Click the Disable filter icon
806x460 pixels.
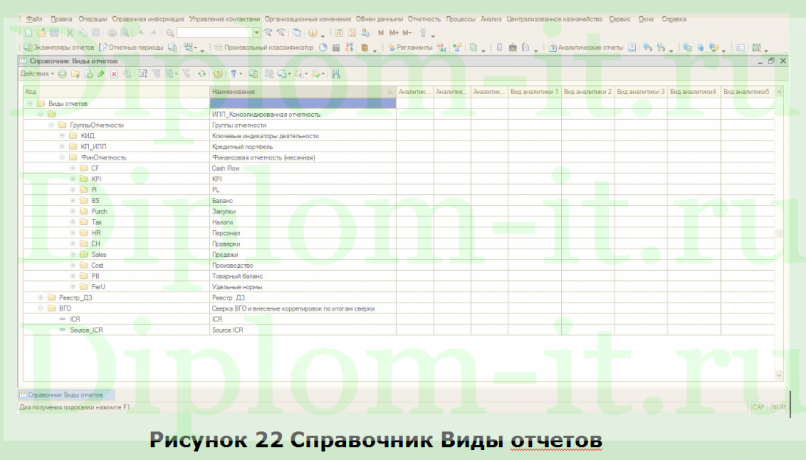pos(187,74)
